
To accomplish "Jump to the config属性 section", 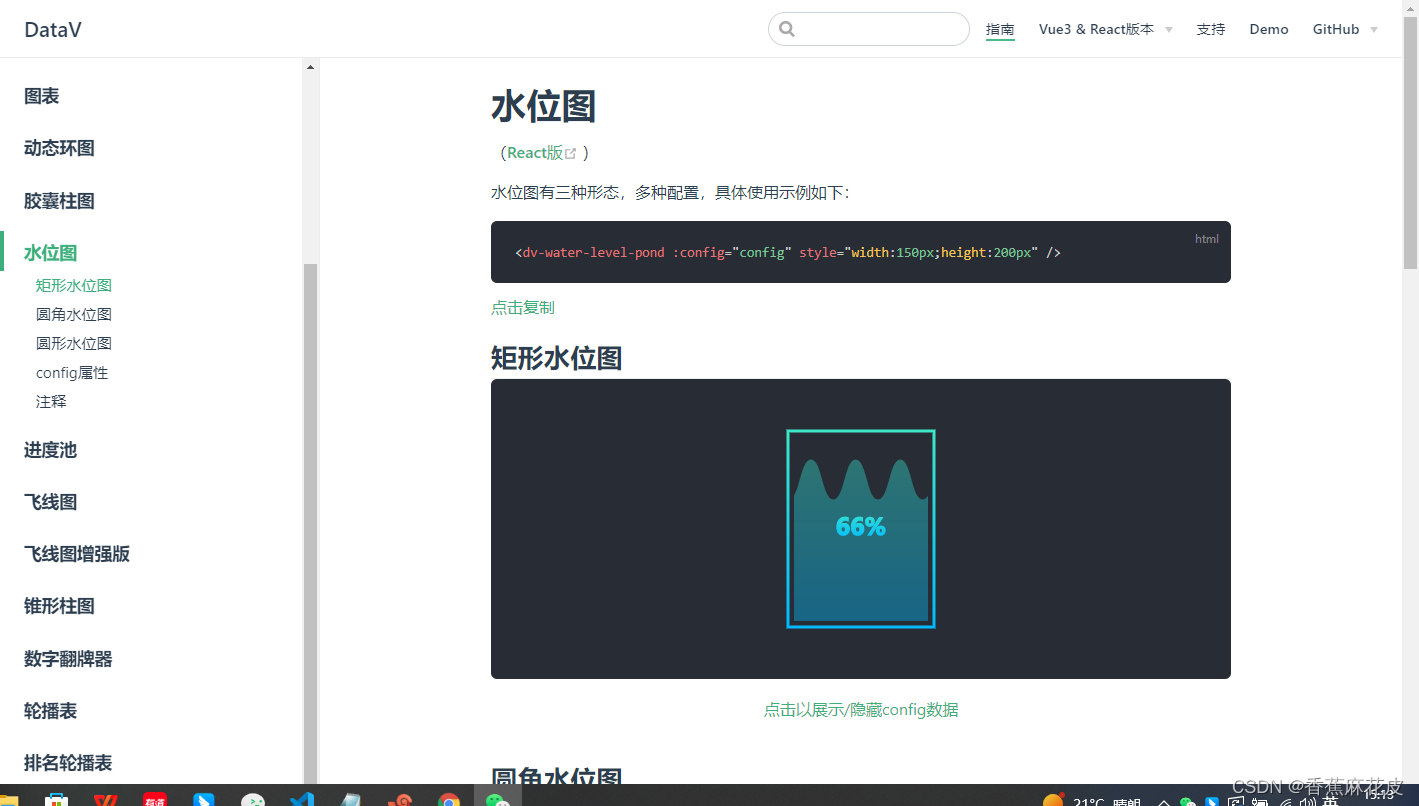I will pos(72,372).
